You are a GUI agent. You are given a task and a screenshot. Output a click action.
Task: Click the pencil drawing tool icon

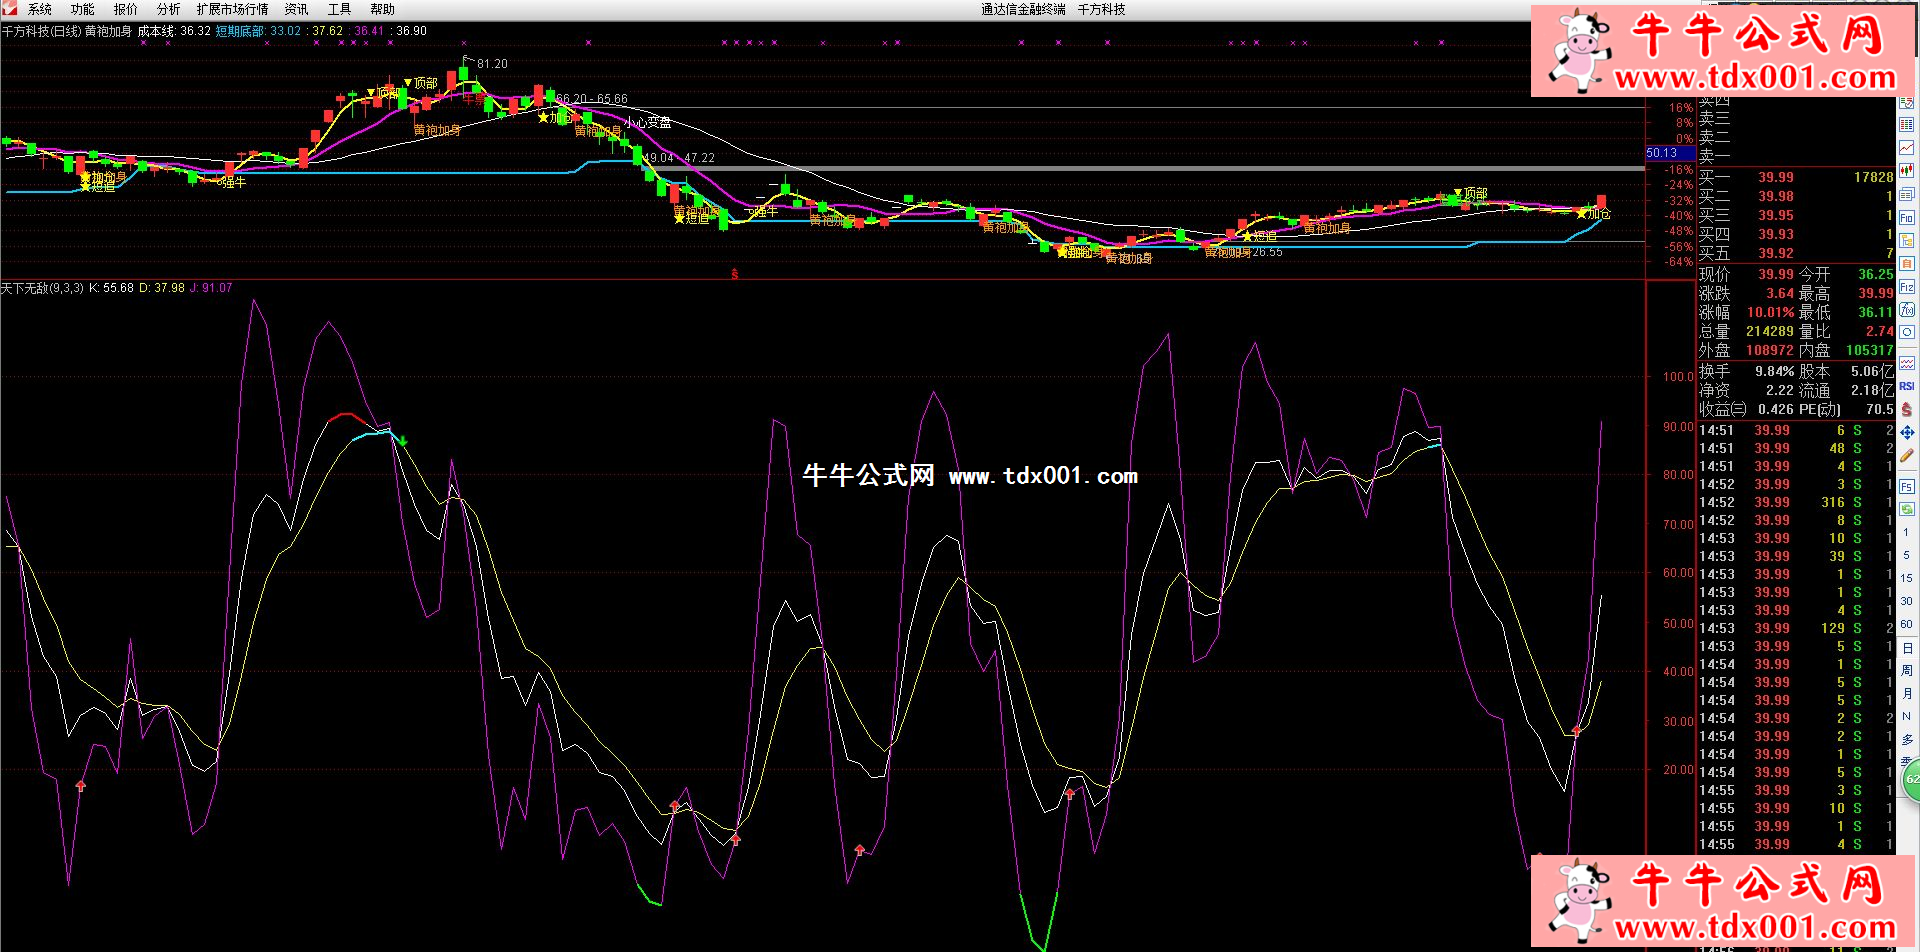[x=1907, y=455]
